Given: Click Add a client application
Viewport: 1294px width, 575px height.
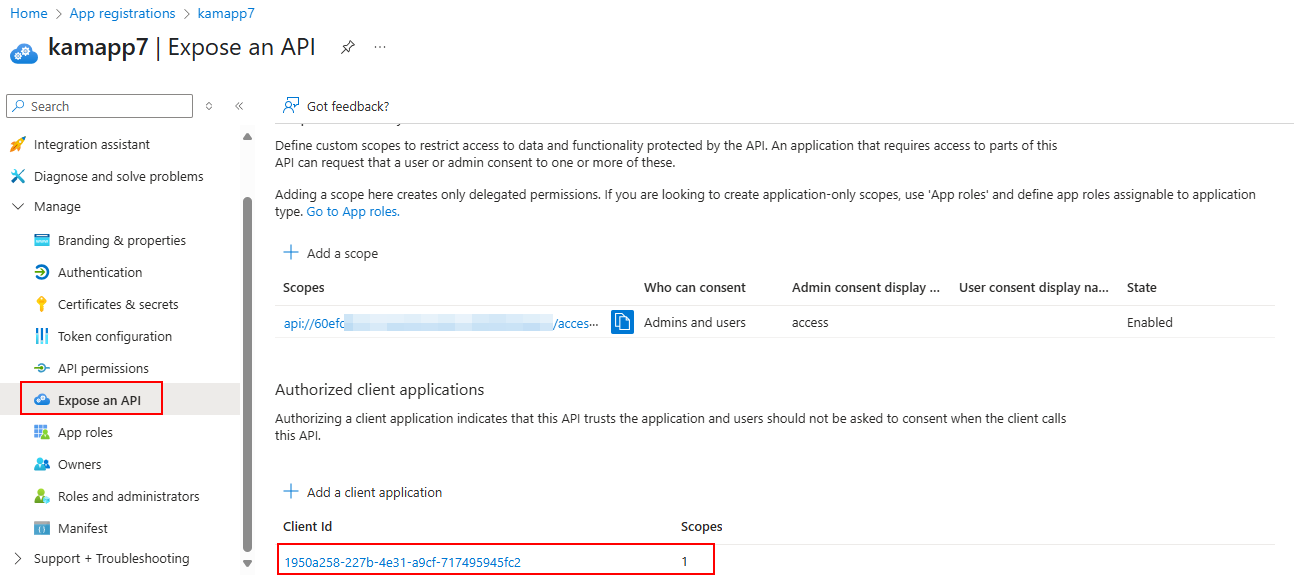Looking at the screenshot, I should 363,492.
